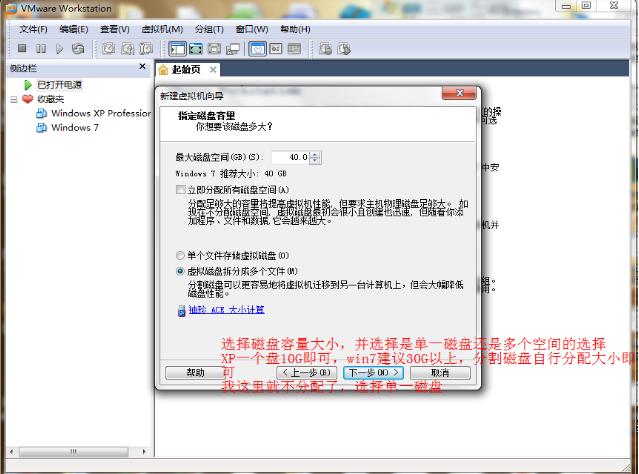Click the 最大磁盘空间 size input field

tap(291, 157)
